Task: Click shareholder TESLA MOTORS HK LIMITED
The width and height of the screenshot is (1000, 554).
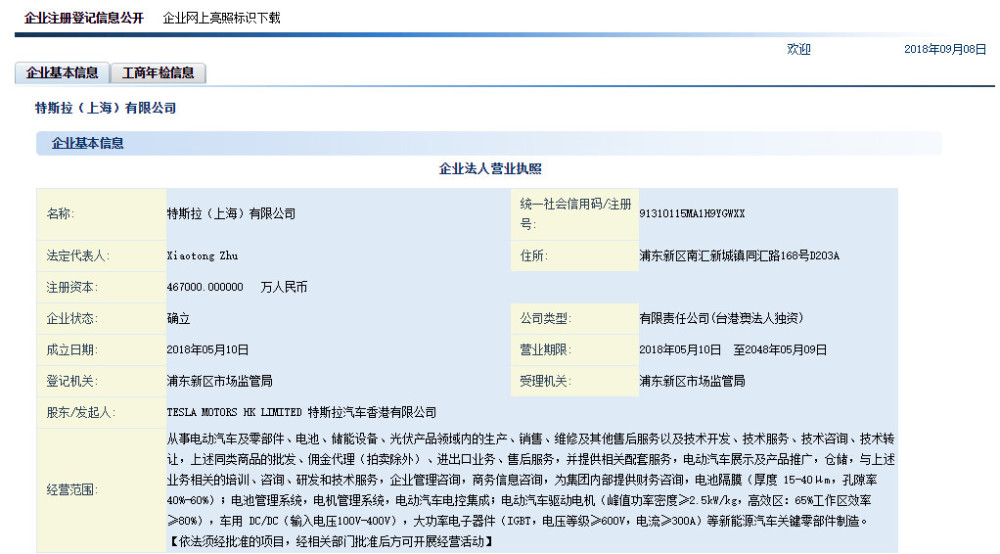Action: pos(234,412)
